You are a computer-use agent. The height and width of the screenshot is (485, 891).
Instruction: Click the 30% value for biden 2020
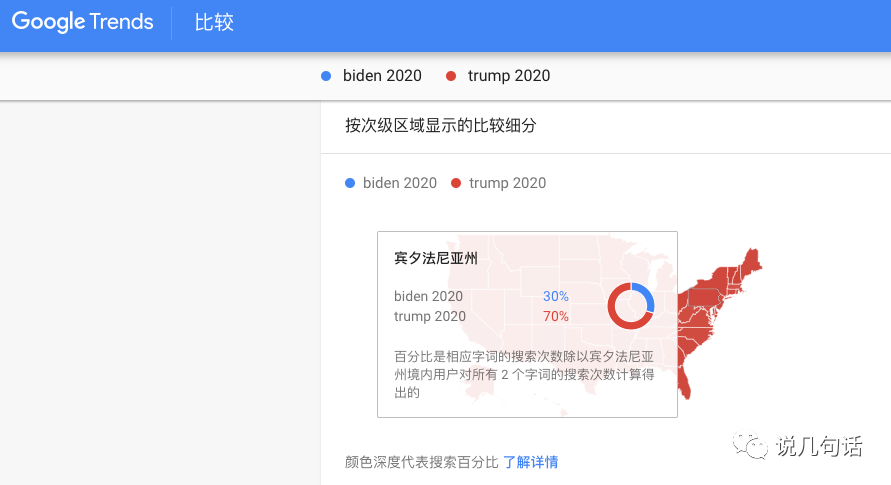click(555, 296)
